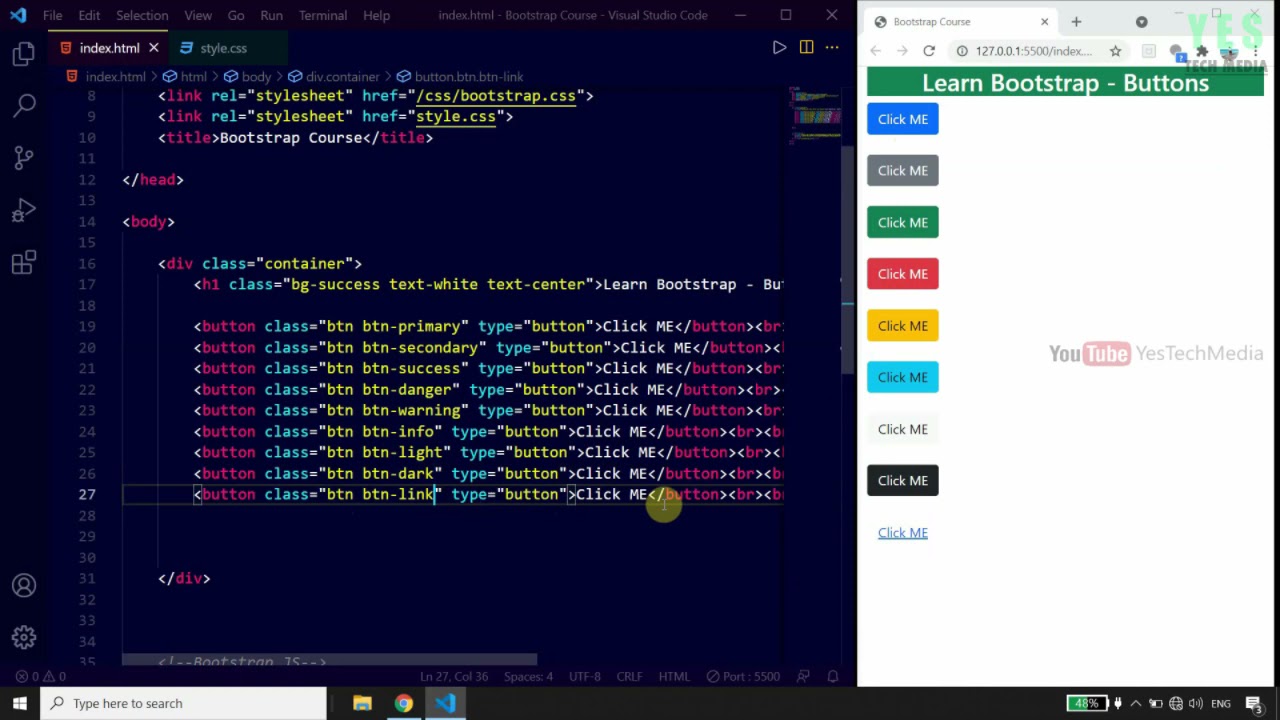Viewport: 1280px width, 720px height.
Task: Open editor More Actions ellipsis
Action: coord(833,47)
